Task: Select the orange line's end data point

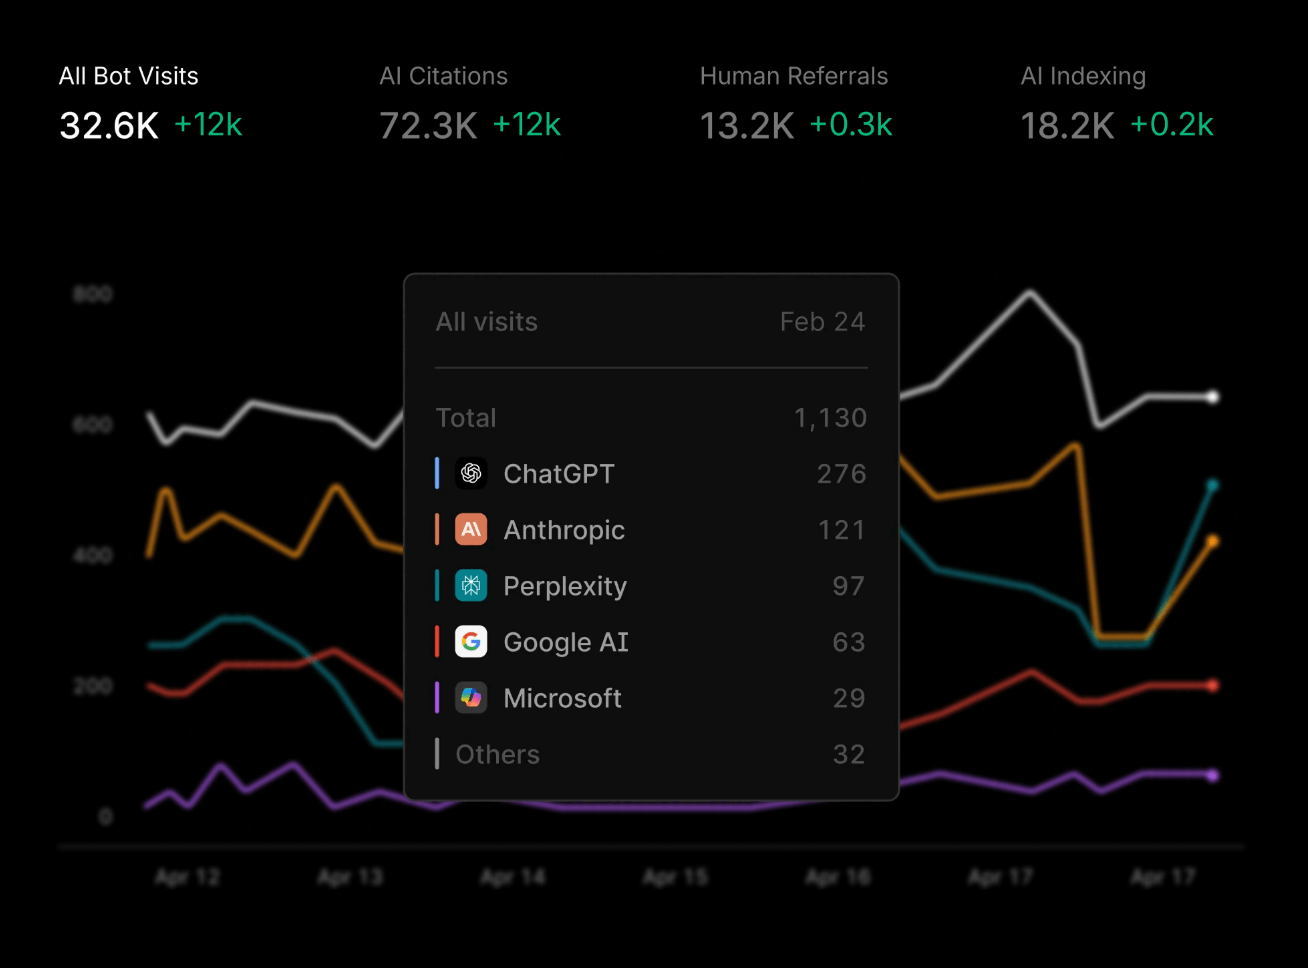Action: pyautogui.click(x=1213, y=541)
